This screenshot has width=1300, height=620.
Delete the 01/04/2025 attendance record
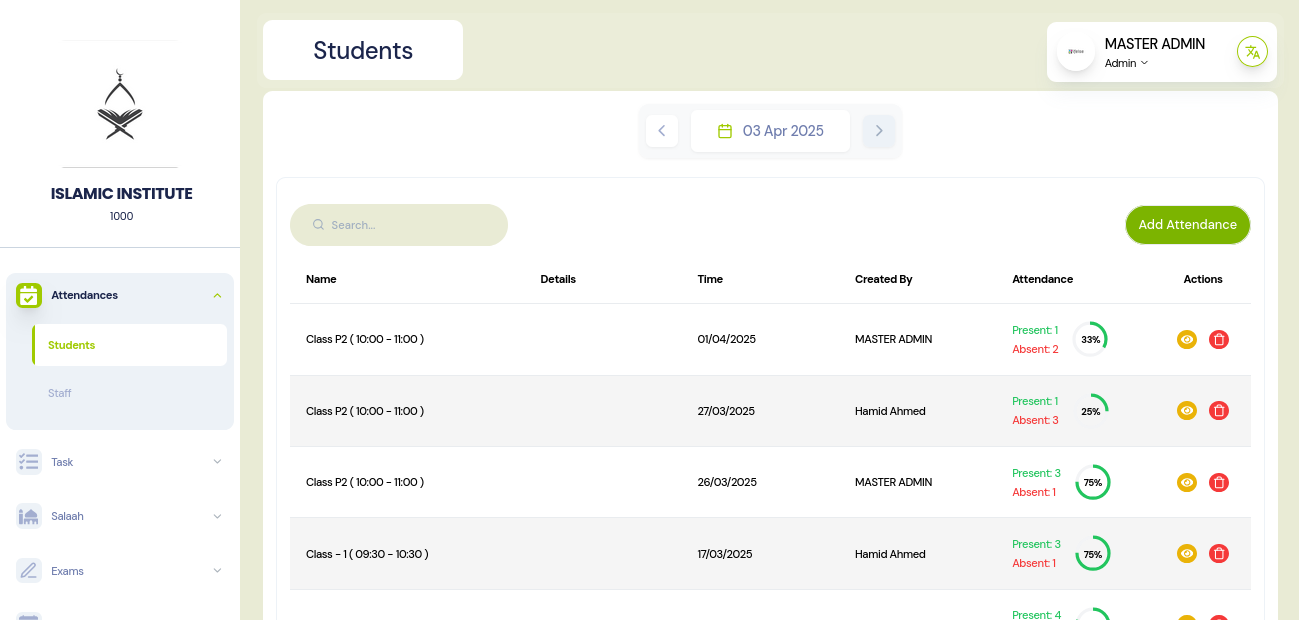(1218, 340)
